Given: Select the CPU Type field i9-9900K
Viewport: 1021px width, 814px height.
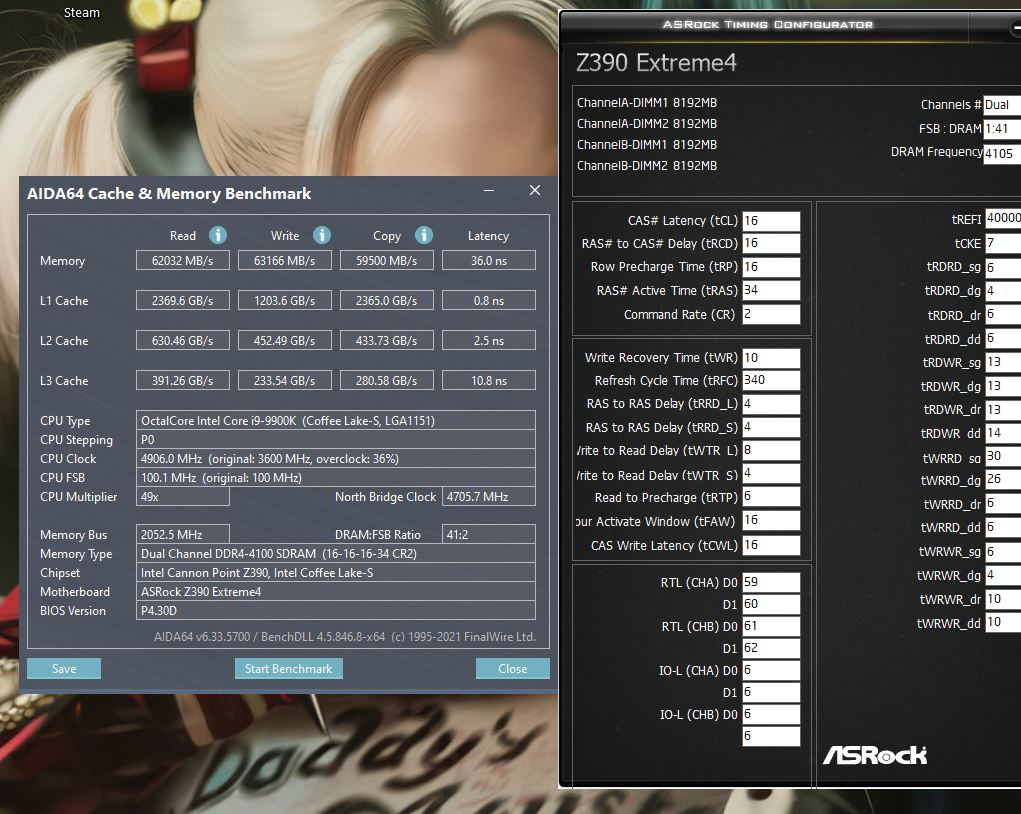Looking at the screenshot, I should (336, 421).
